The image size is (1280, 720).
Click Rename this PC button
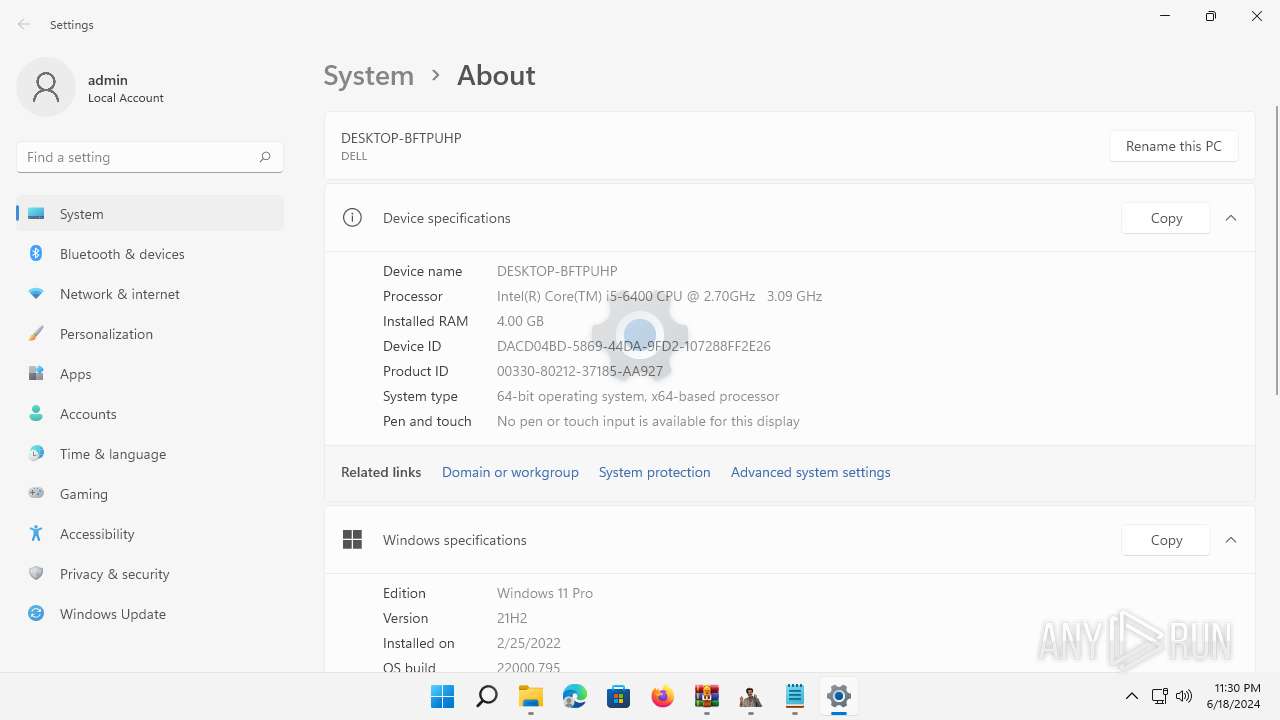(1173, 146)
